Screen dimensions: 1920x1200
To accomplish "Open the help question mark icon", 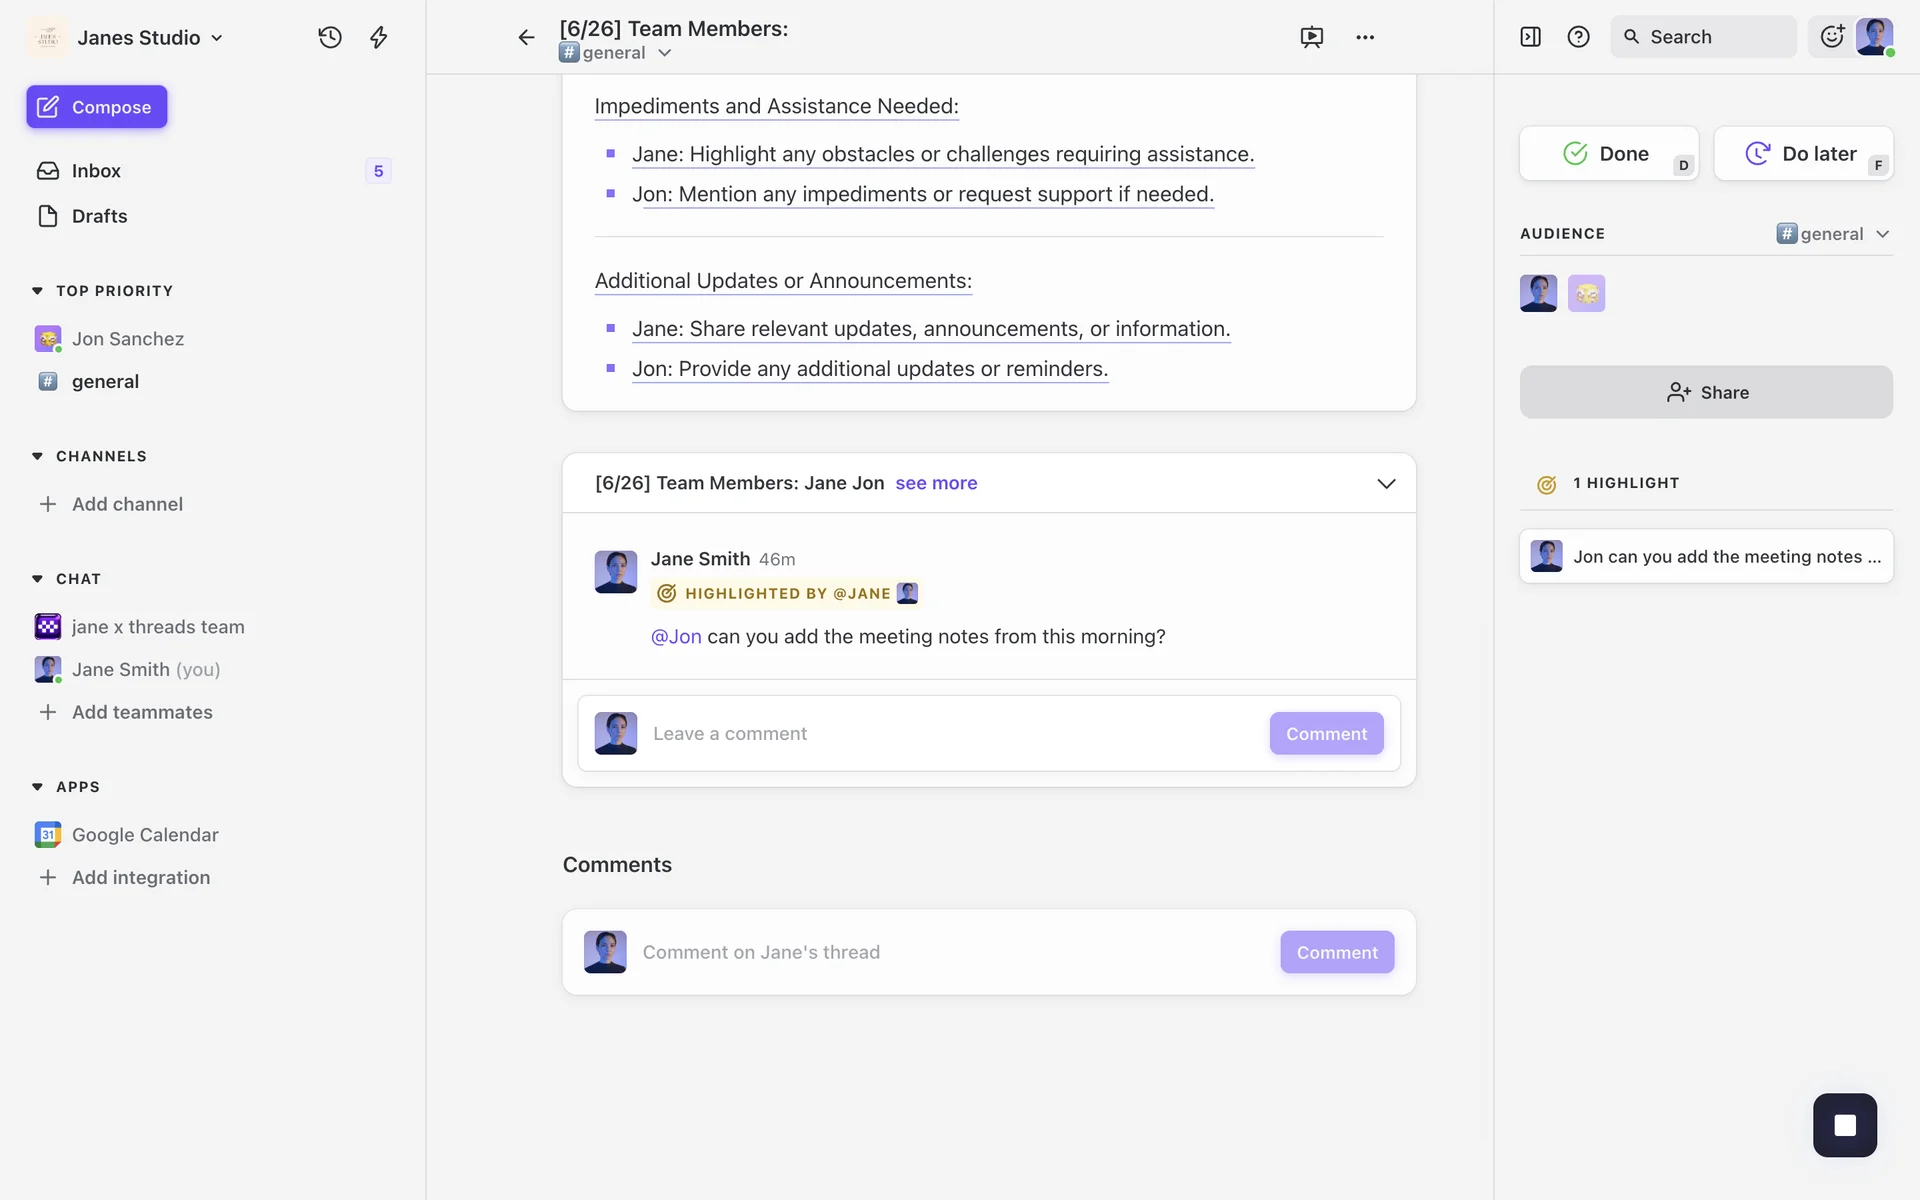I will [x=1578, y=37].
